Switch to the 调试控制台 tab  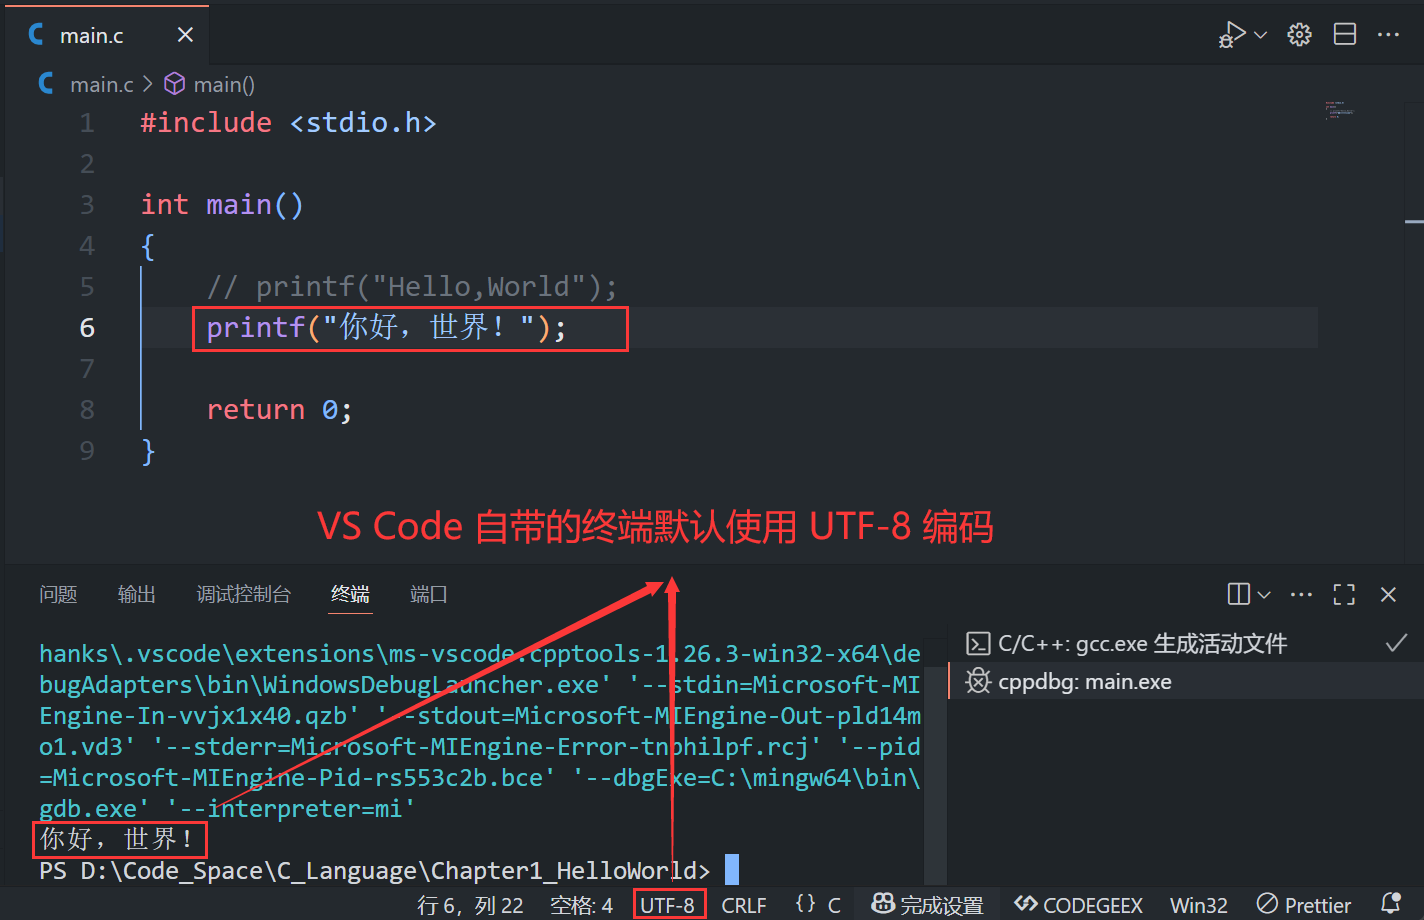tap(244, 594)
